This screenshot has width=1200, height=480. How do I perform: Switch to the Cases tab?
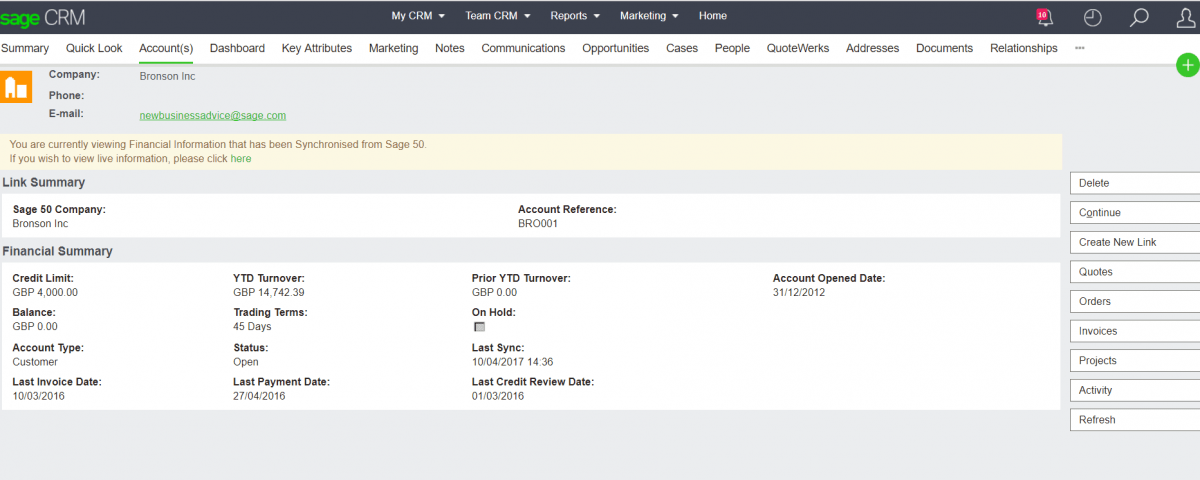[x=682, y=48]
